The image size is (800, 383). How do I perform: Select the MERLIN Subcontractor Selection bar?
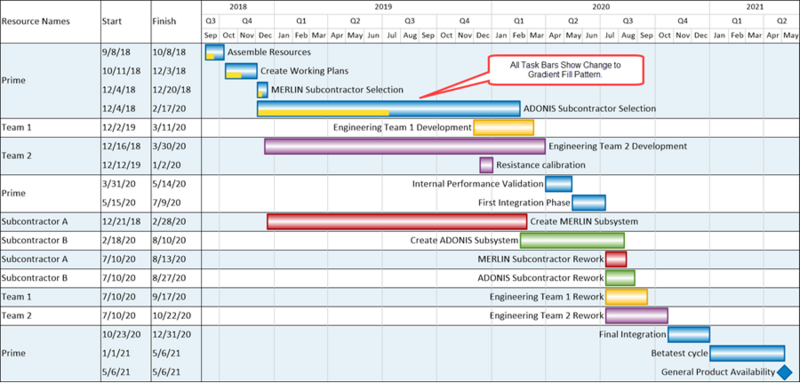point(262,90)
